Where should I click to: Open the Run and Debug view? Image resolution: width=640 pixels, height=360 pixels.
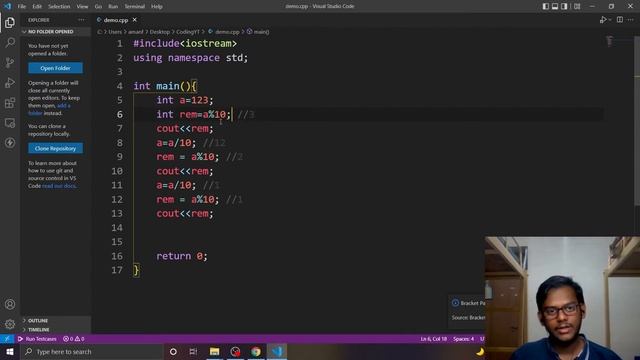pos(10,82)
